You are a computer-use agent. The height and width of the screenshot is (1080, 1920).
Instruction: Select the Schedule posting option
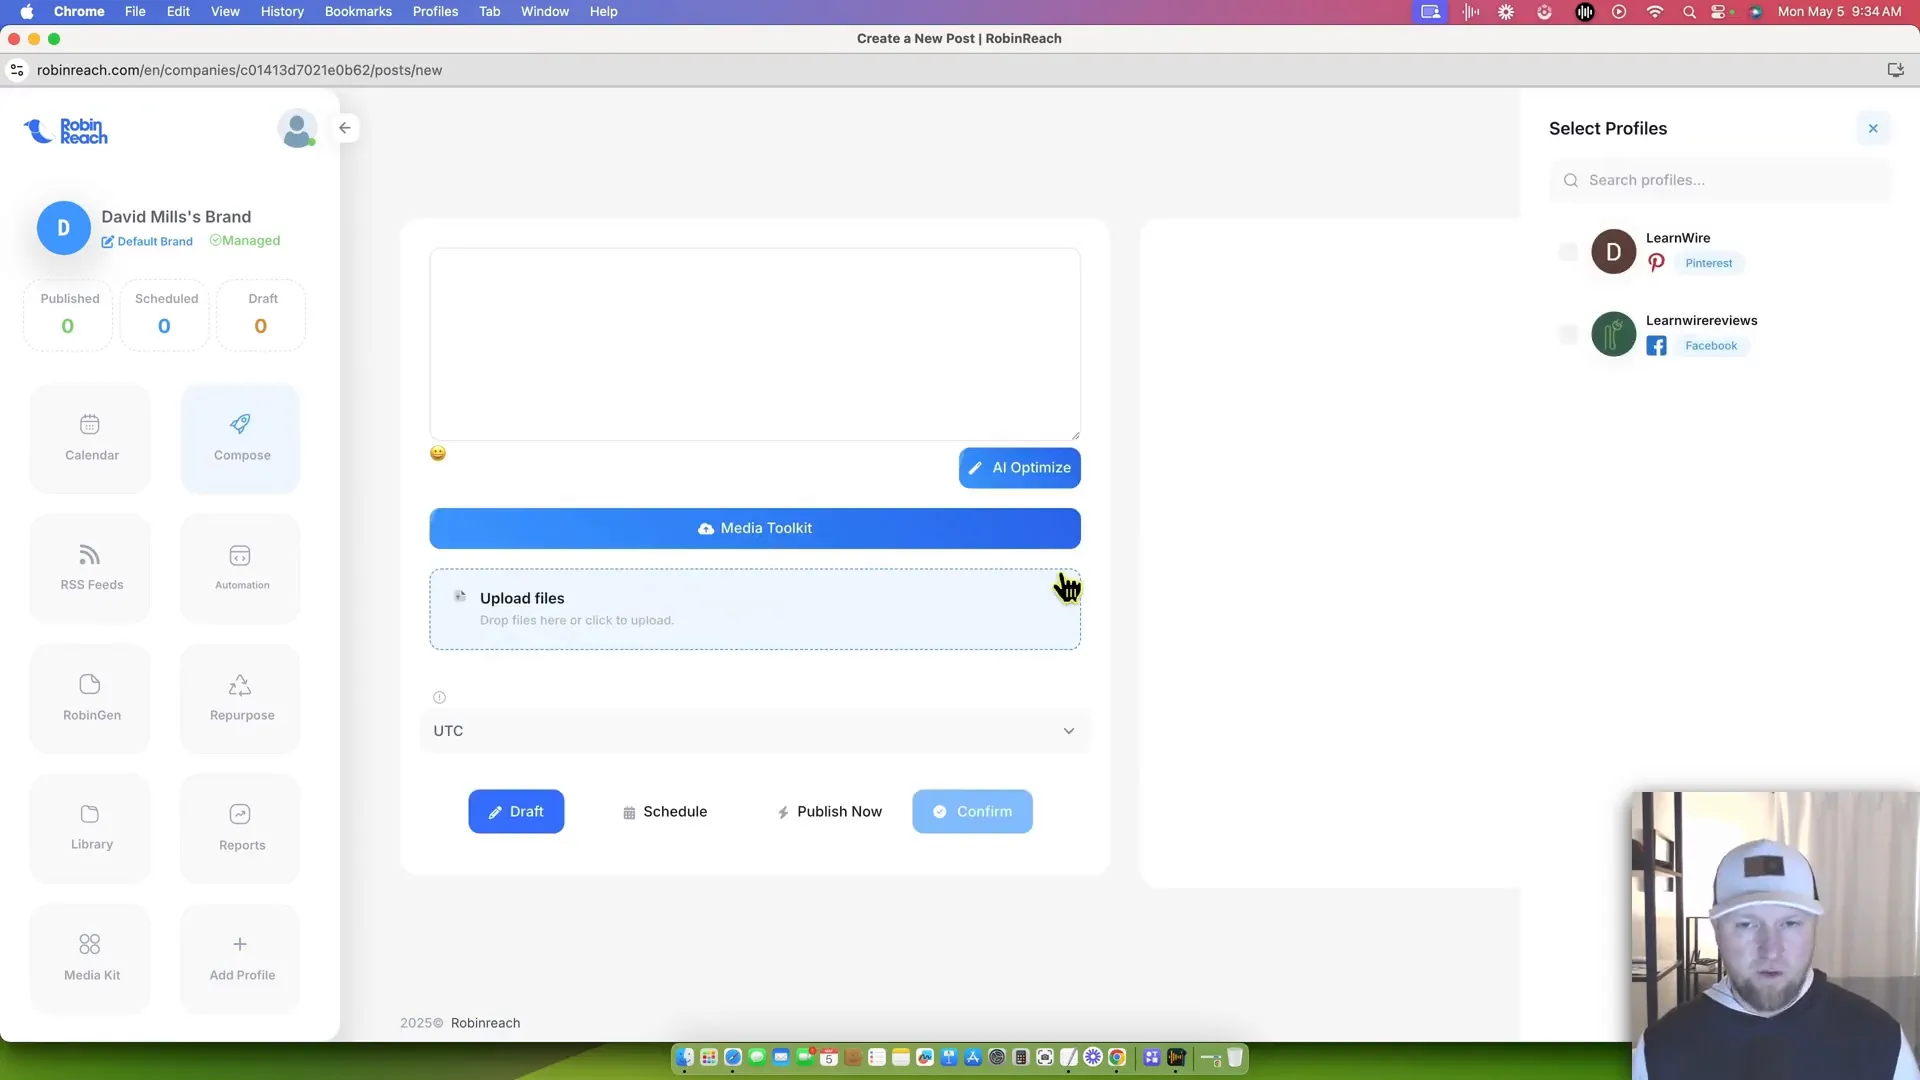[665, 811]
